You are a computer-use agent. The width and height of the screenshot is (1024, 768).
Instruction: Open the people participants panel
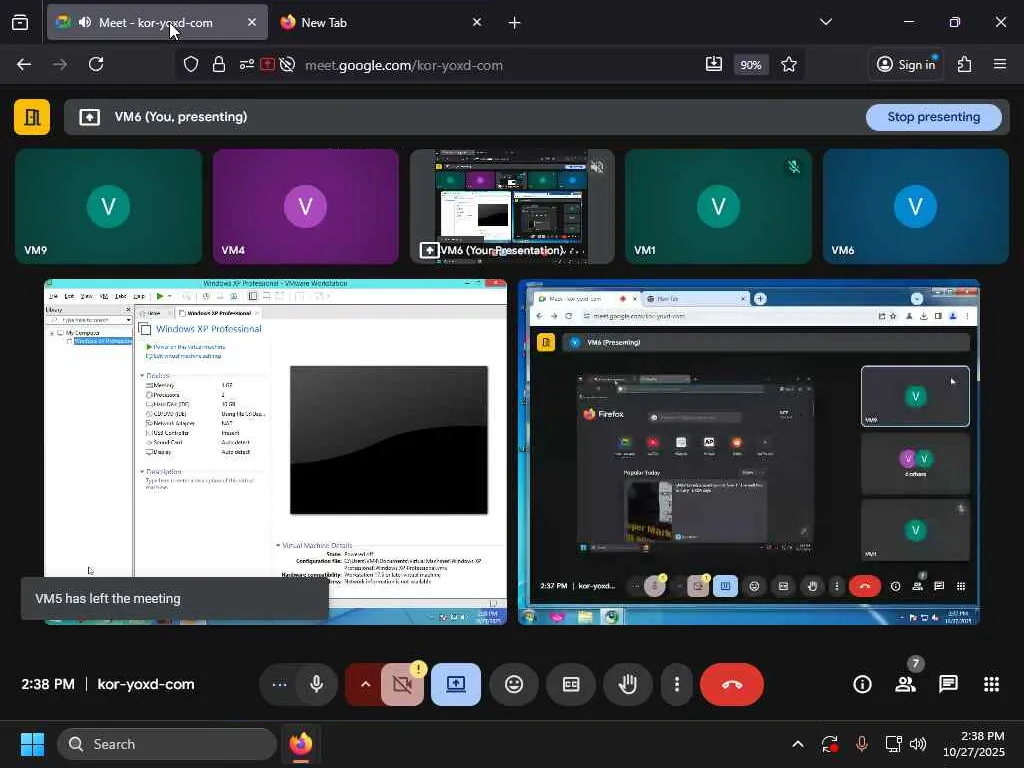[x=905, y=684]
